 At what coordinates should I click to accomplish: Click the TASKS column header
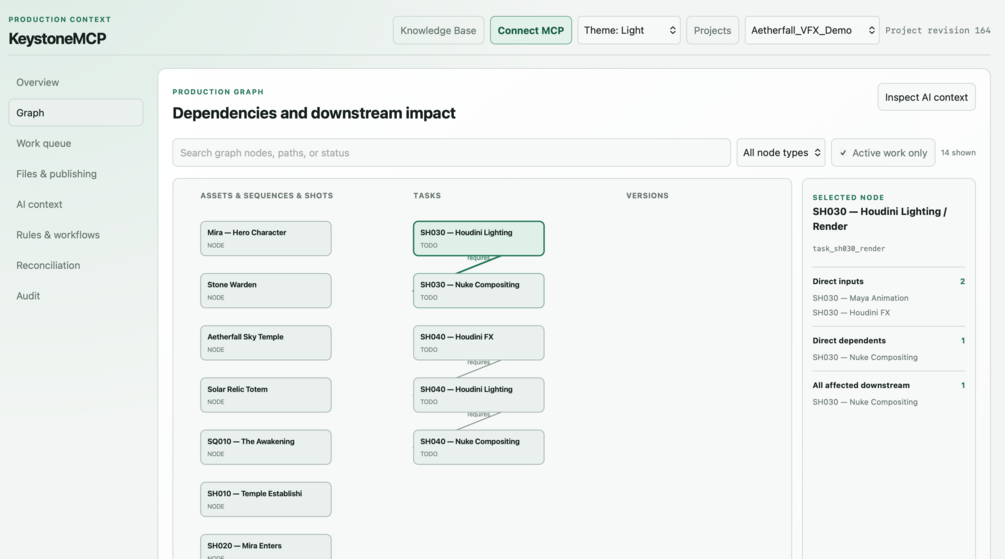click(x=427, y=196)
